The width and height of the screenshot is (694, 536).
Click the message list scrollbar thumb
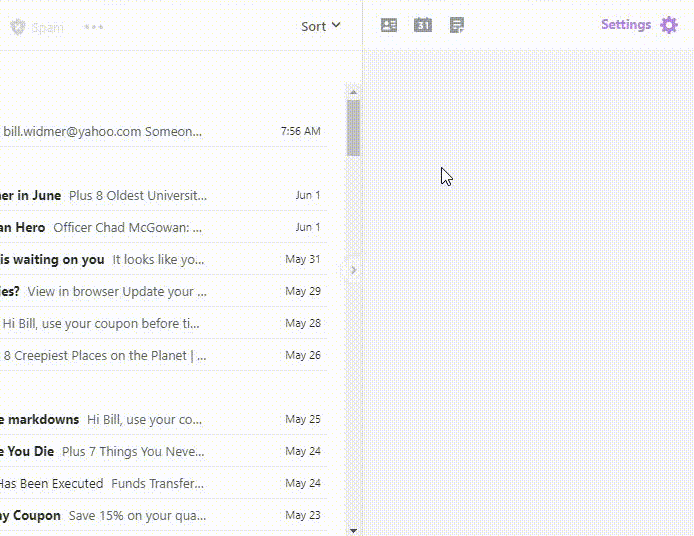(x=353, y=127)
